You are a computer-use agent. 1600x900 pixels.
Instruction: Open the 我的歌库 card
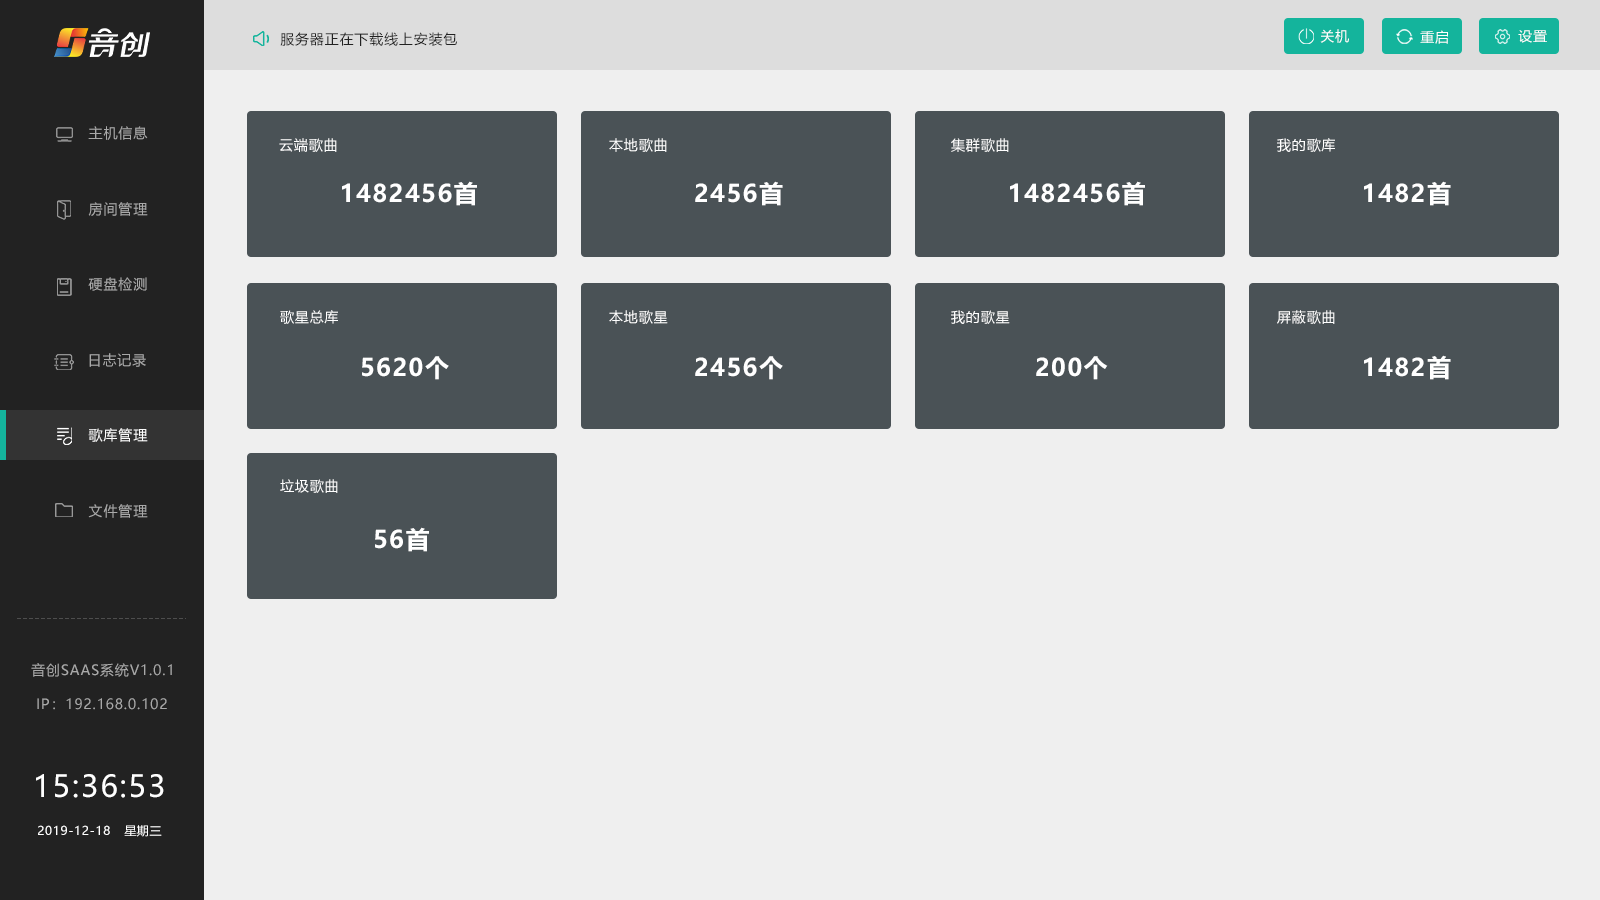[x=1404, y=184]
